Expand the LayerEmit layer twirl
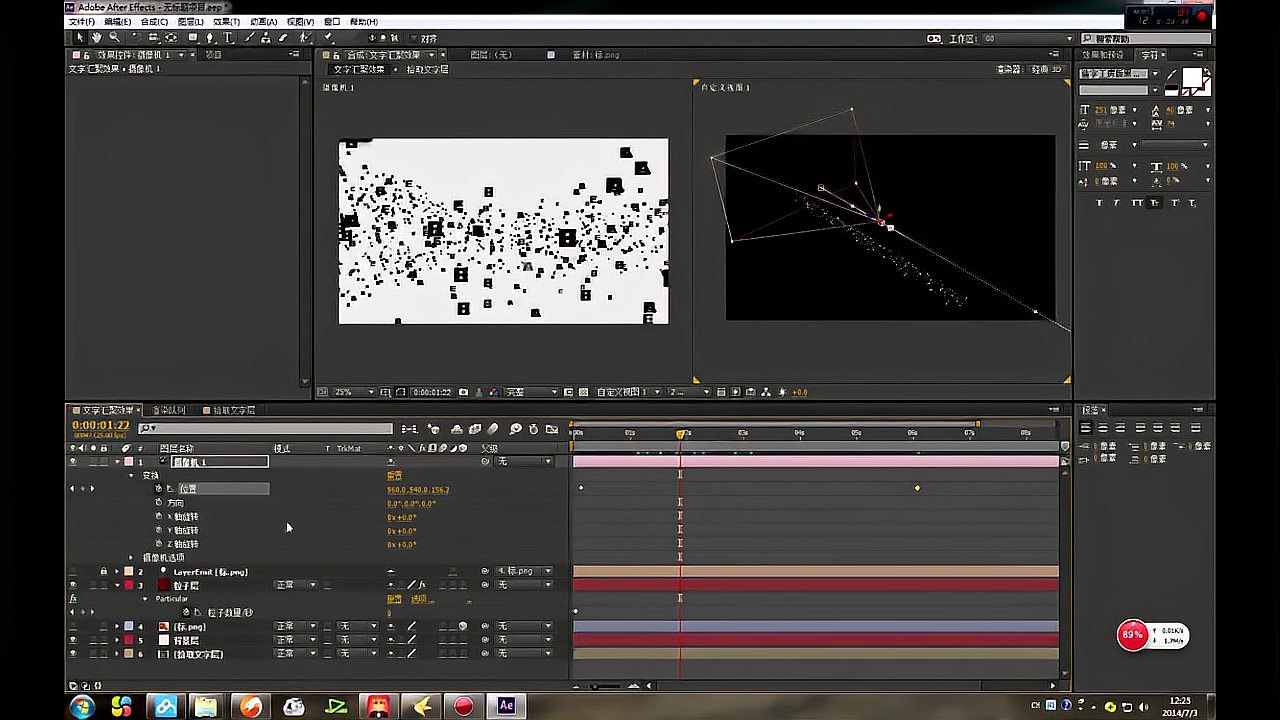This screenshot has height=720, width=1280. click(x=118, y=571)
